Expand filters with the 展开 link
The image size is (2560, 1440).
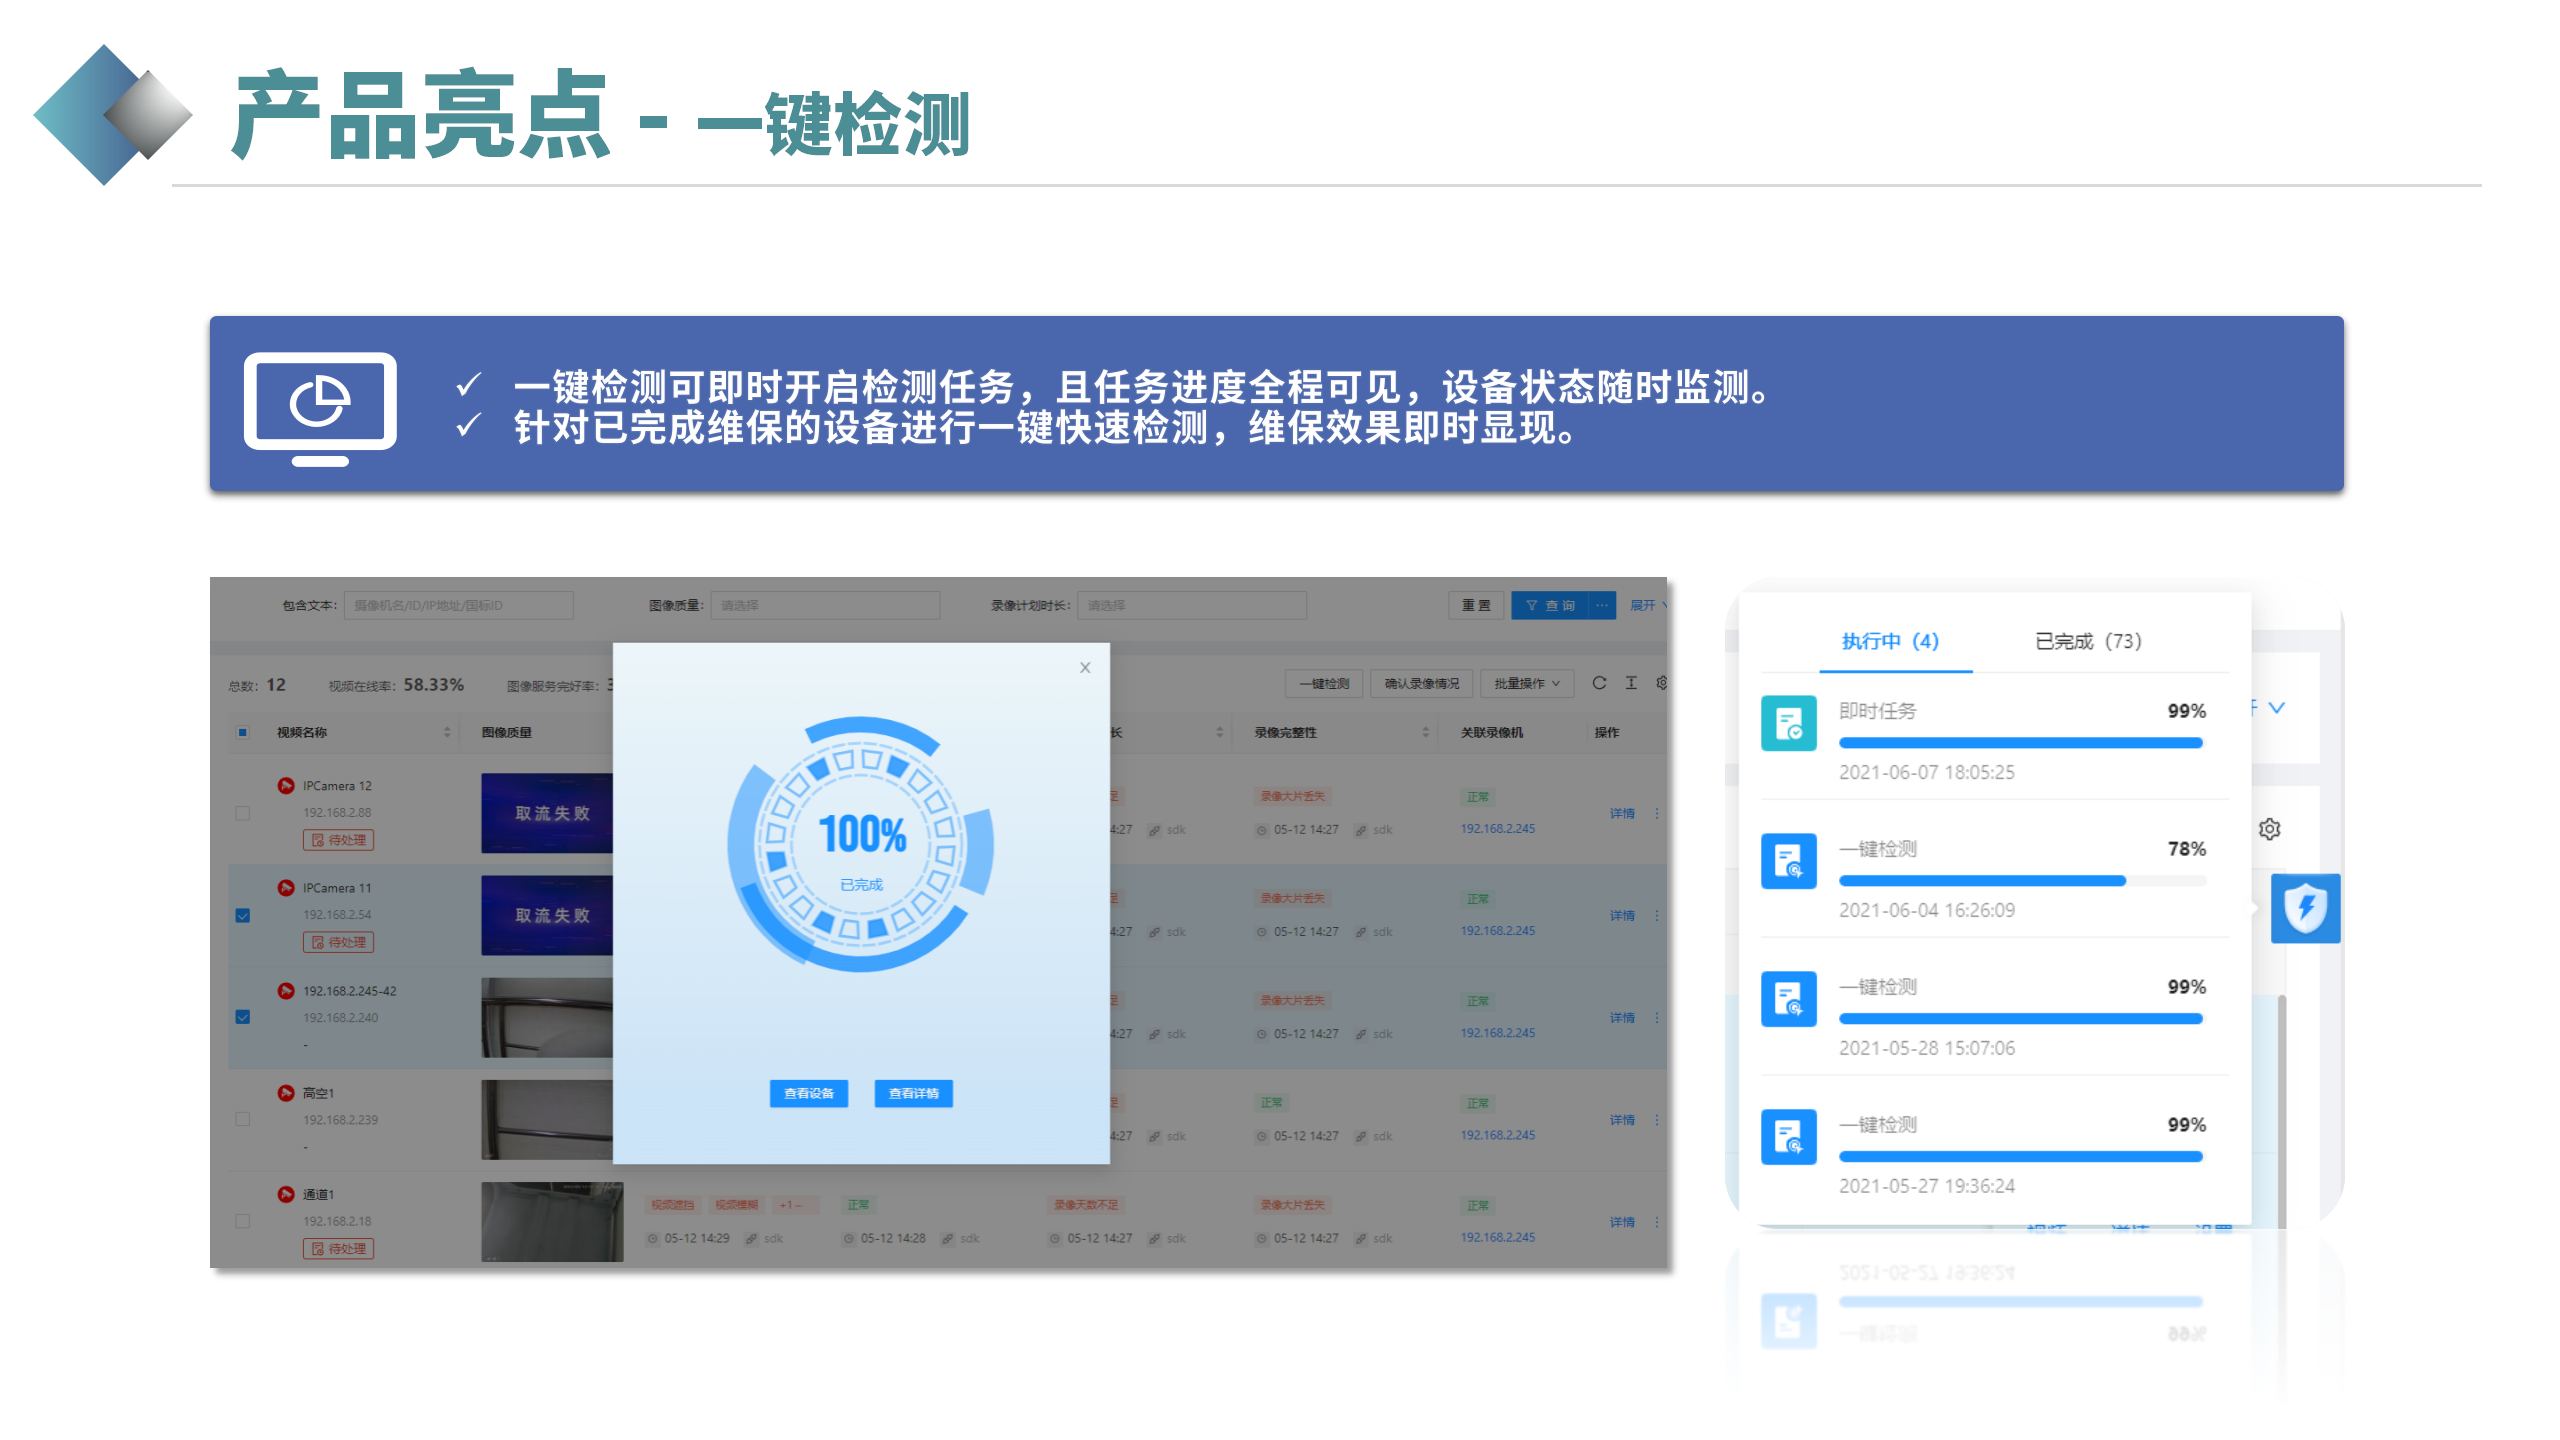pyautogui.click(x=1645, y=604)
